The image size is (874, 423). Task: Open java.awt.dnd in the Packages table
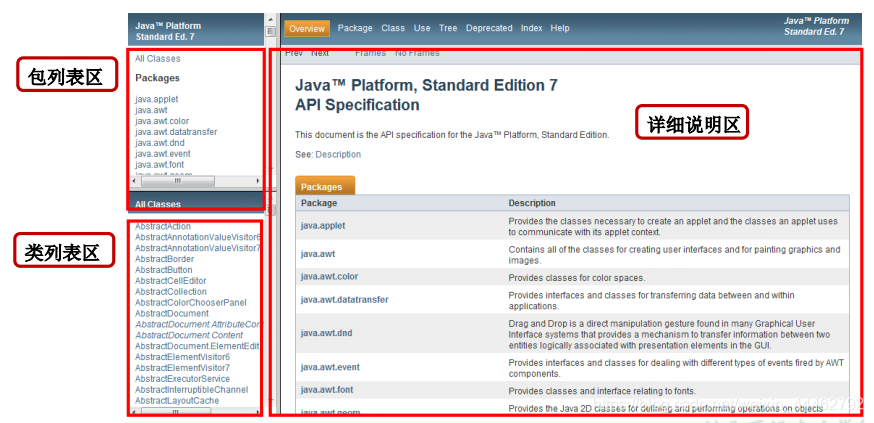click(327, 333)
